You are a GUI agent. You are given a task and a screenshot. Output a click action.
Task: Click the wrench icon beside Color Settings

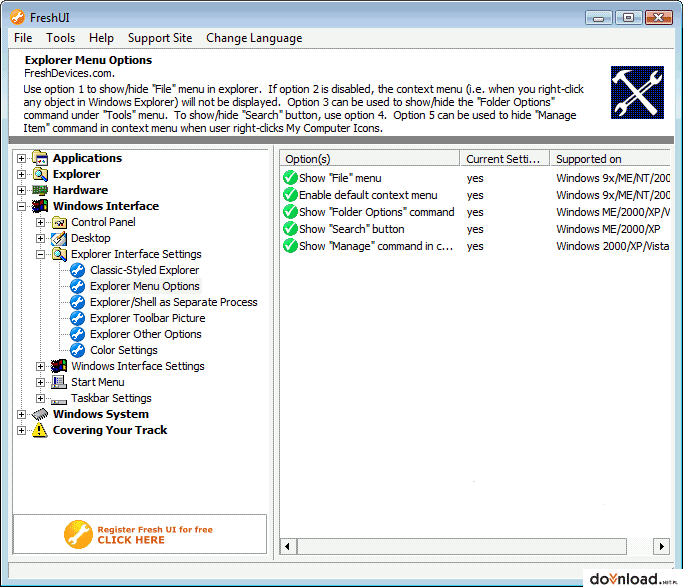[x=78, y=350]
